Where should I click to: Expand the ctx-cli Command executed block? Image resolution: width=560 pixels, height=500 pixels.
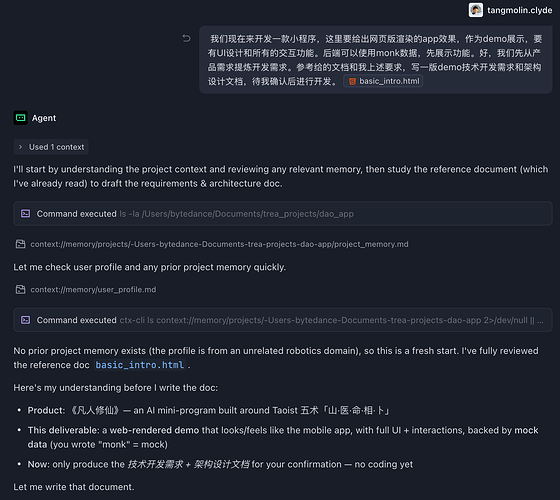283,320
